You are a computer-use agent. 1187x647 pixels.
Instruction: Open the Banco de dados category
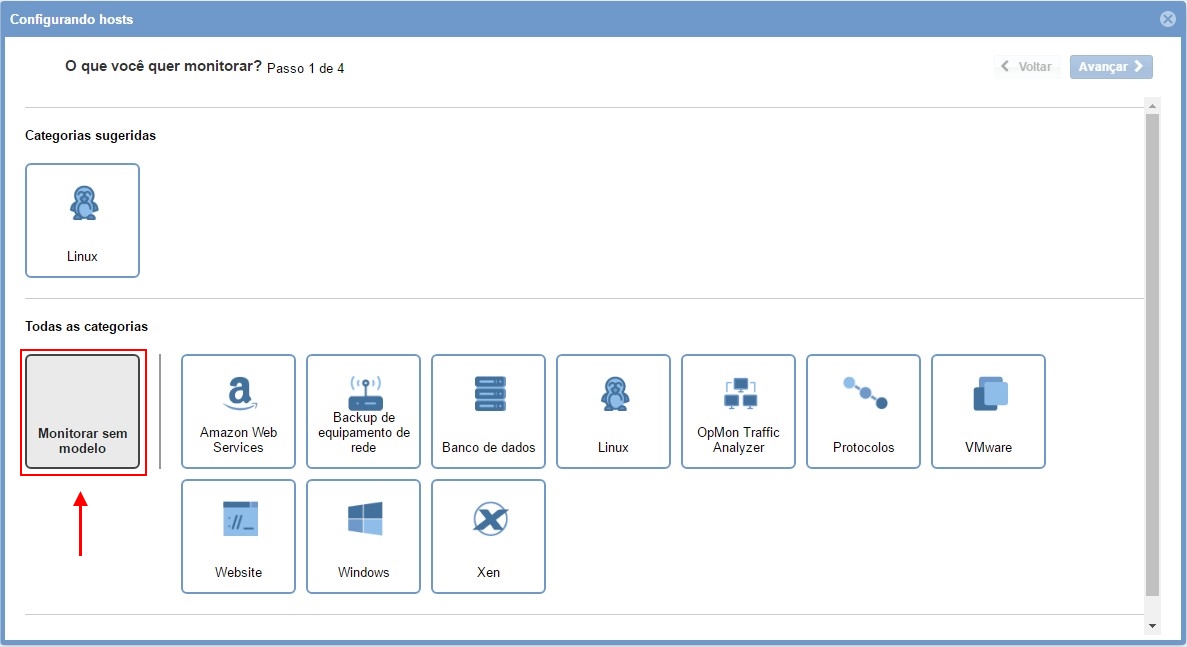pyautogui.click(x=488, y=411)
